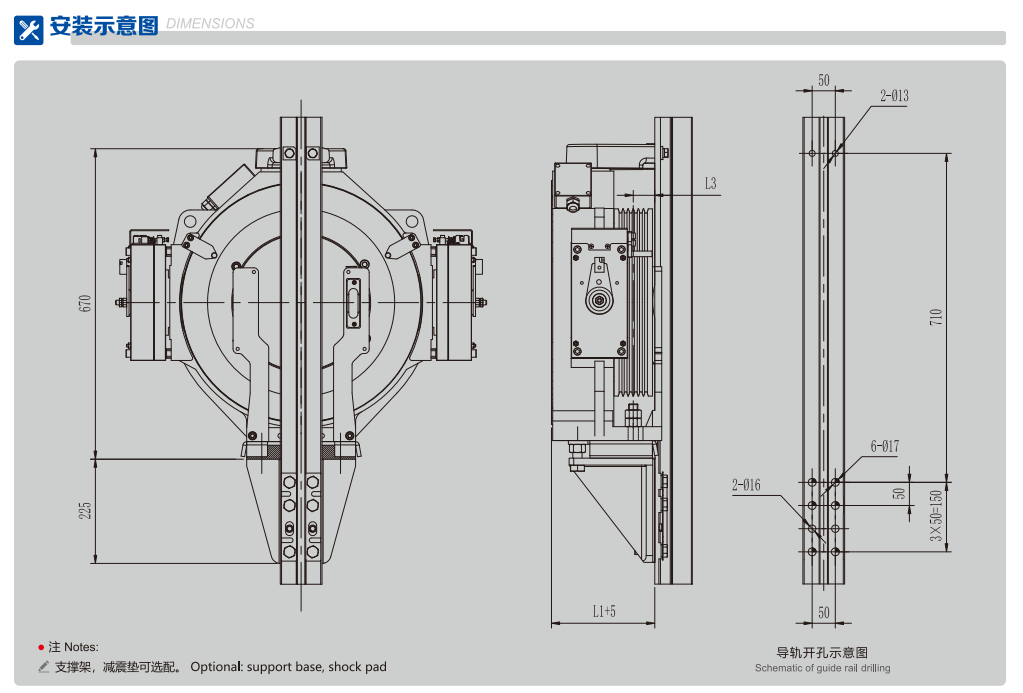Screen dimensions: 1023x693
Task: Select the 2-Ø16 hole callout
Action: (746, 486)
